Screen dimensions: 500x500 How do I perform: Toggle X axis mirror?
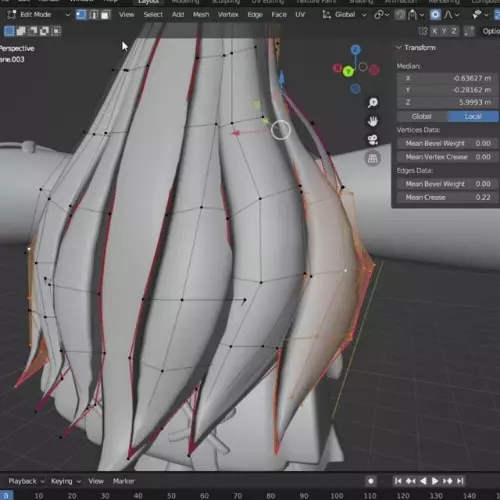tap(435, 31)
